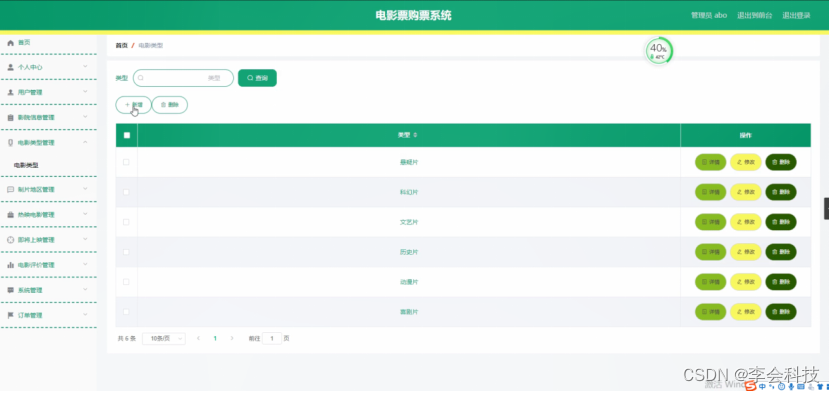The height and width of the screenshot is (393, 835).
Task: Select the 电影类型 submenu item
Action: tap(26, 166)
